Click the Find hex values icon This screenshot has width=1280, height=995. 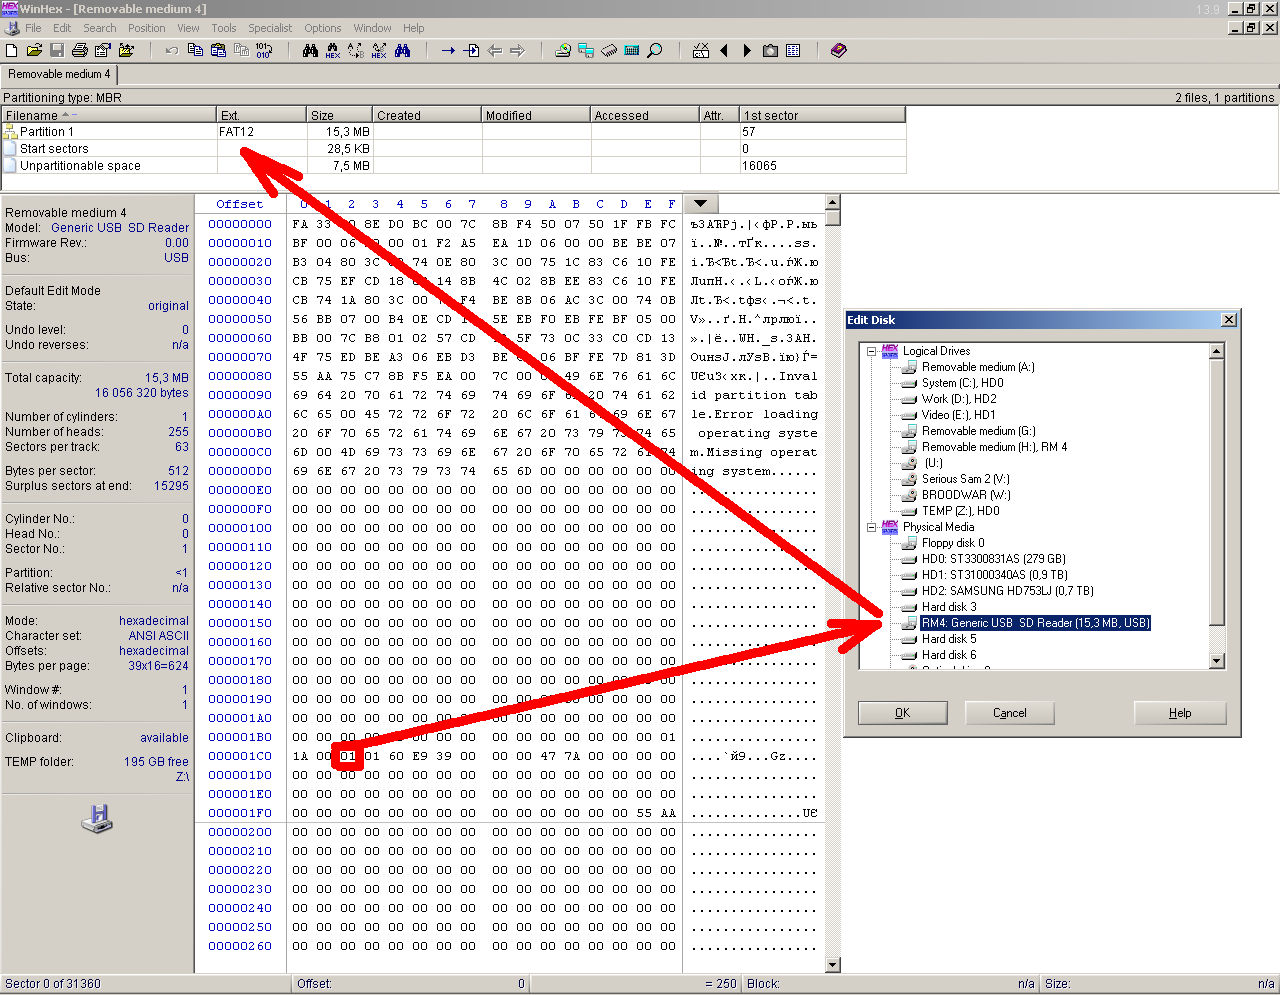pyautogui.click(x=333, y=50)
